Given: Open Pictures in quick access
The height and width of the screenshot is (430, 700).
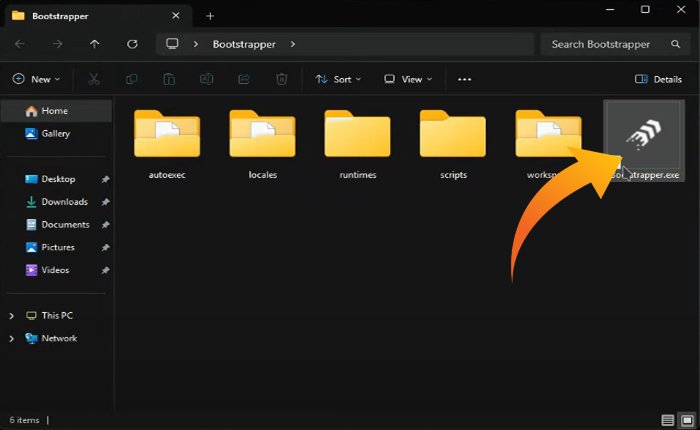Looking at the screenshot, I should [56, 247].
